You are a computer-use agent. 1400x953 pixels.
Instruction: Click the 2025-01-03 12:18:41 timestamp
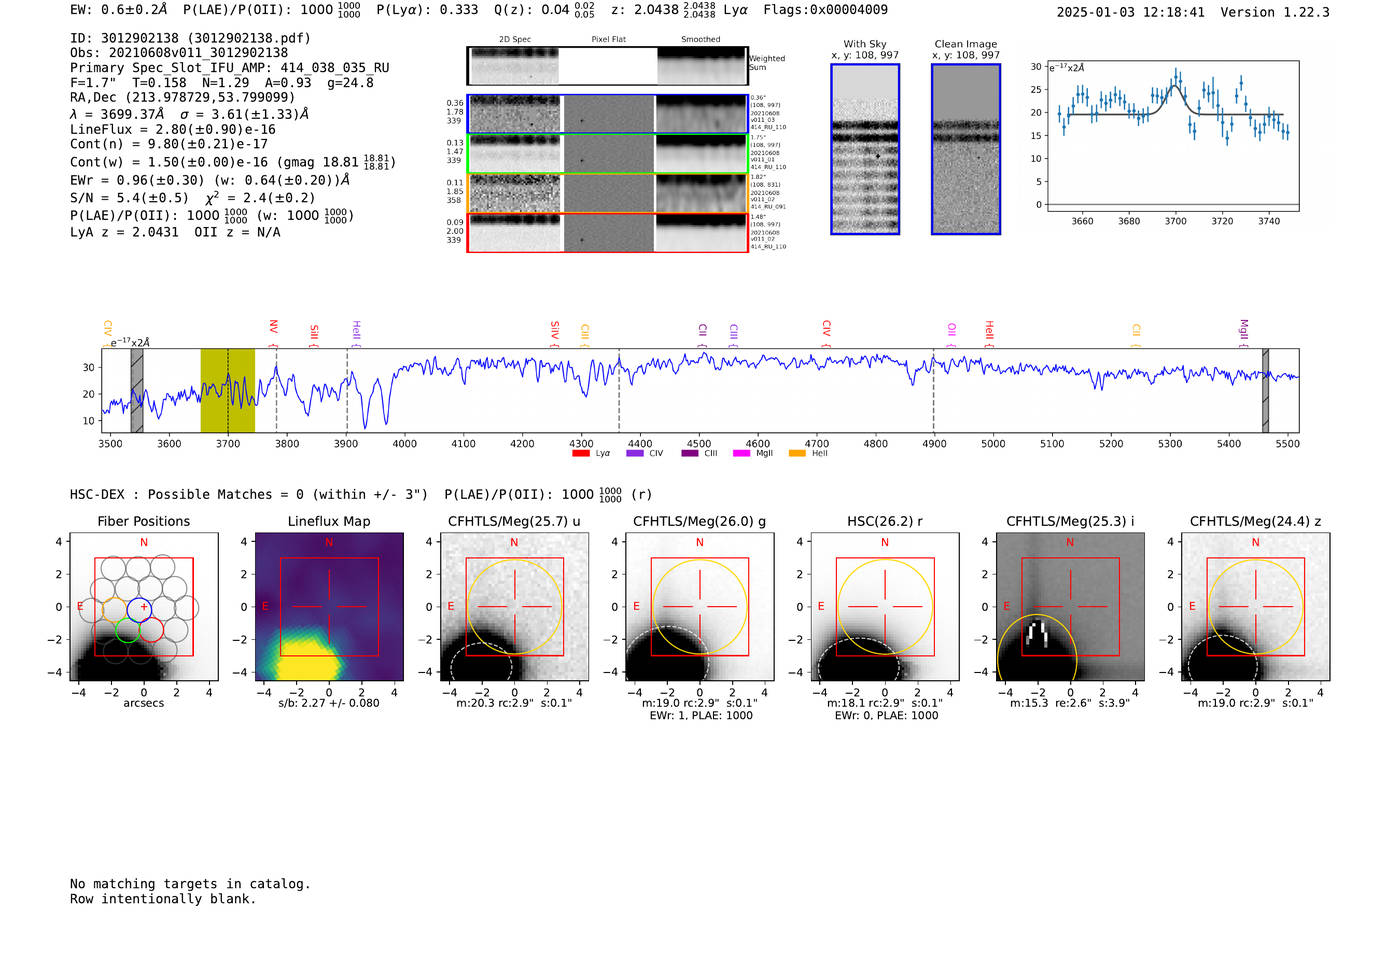point(1130,12)
